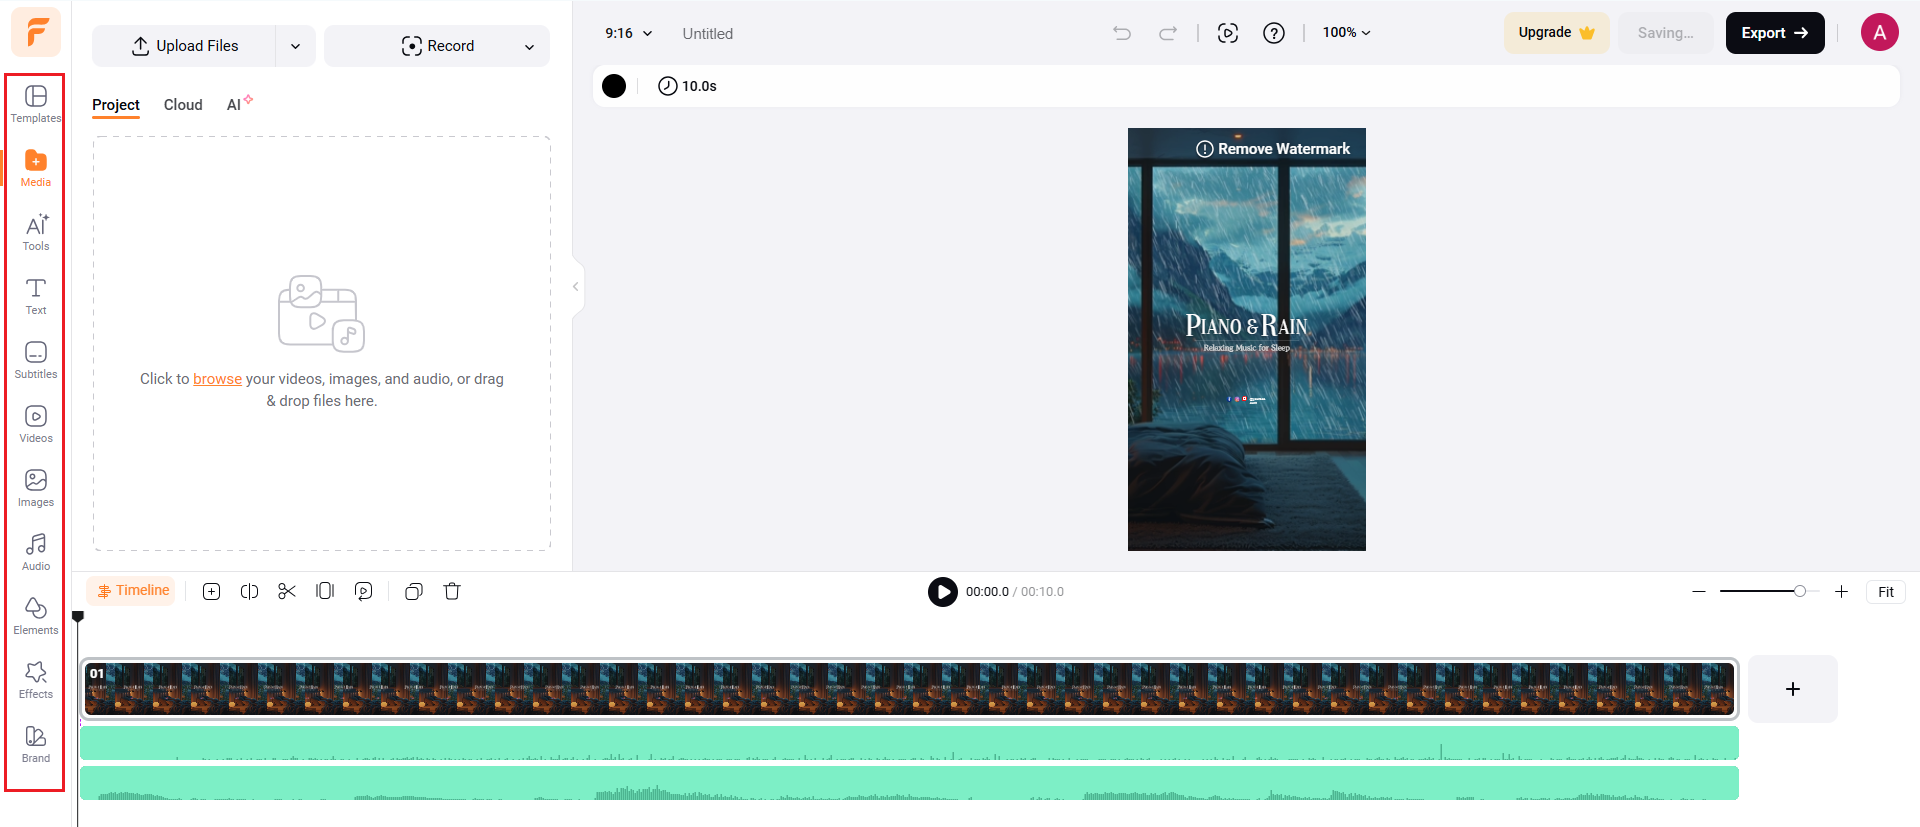This screenshot has height=827, width=1920.
Task: Open the Images stock panel
Action: pos(36,488)
